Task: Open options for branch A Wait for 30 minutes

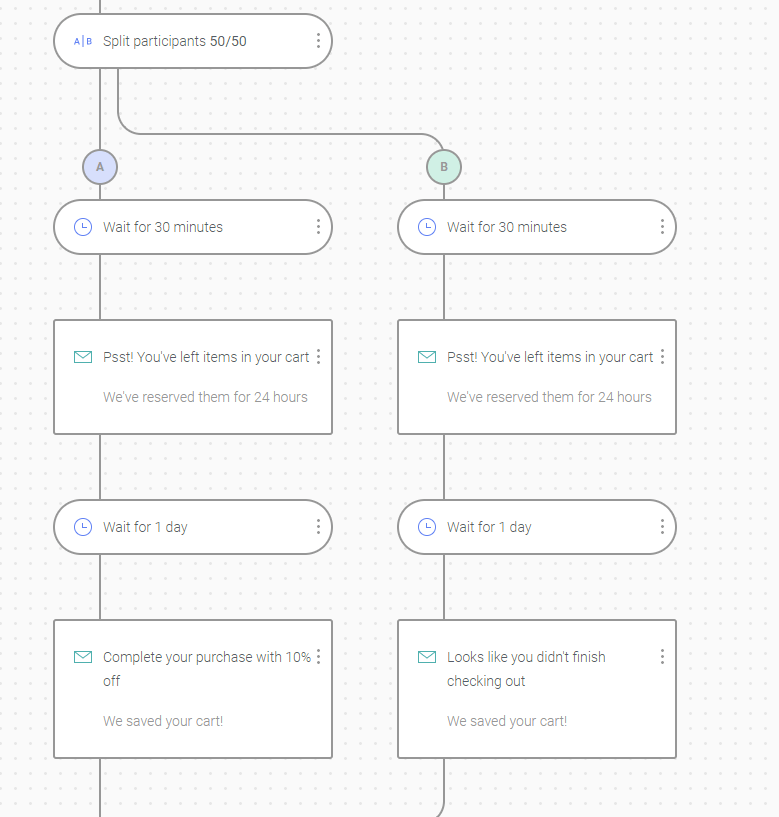Action: click(x=318, y=227)
